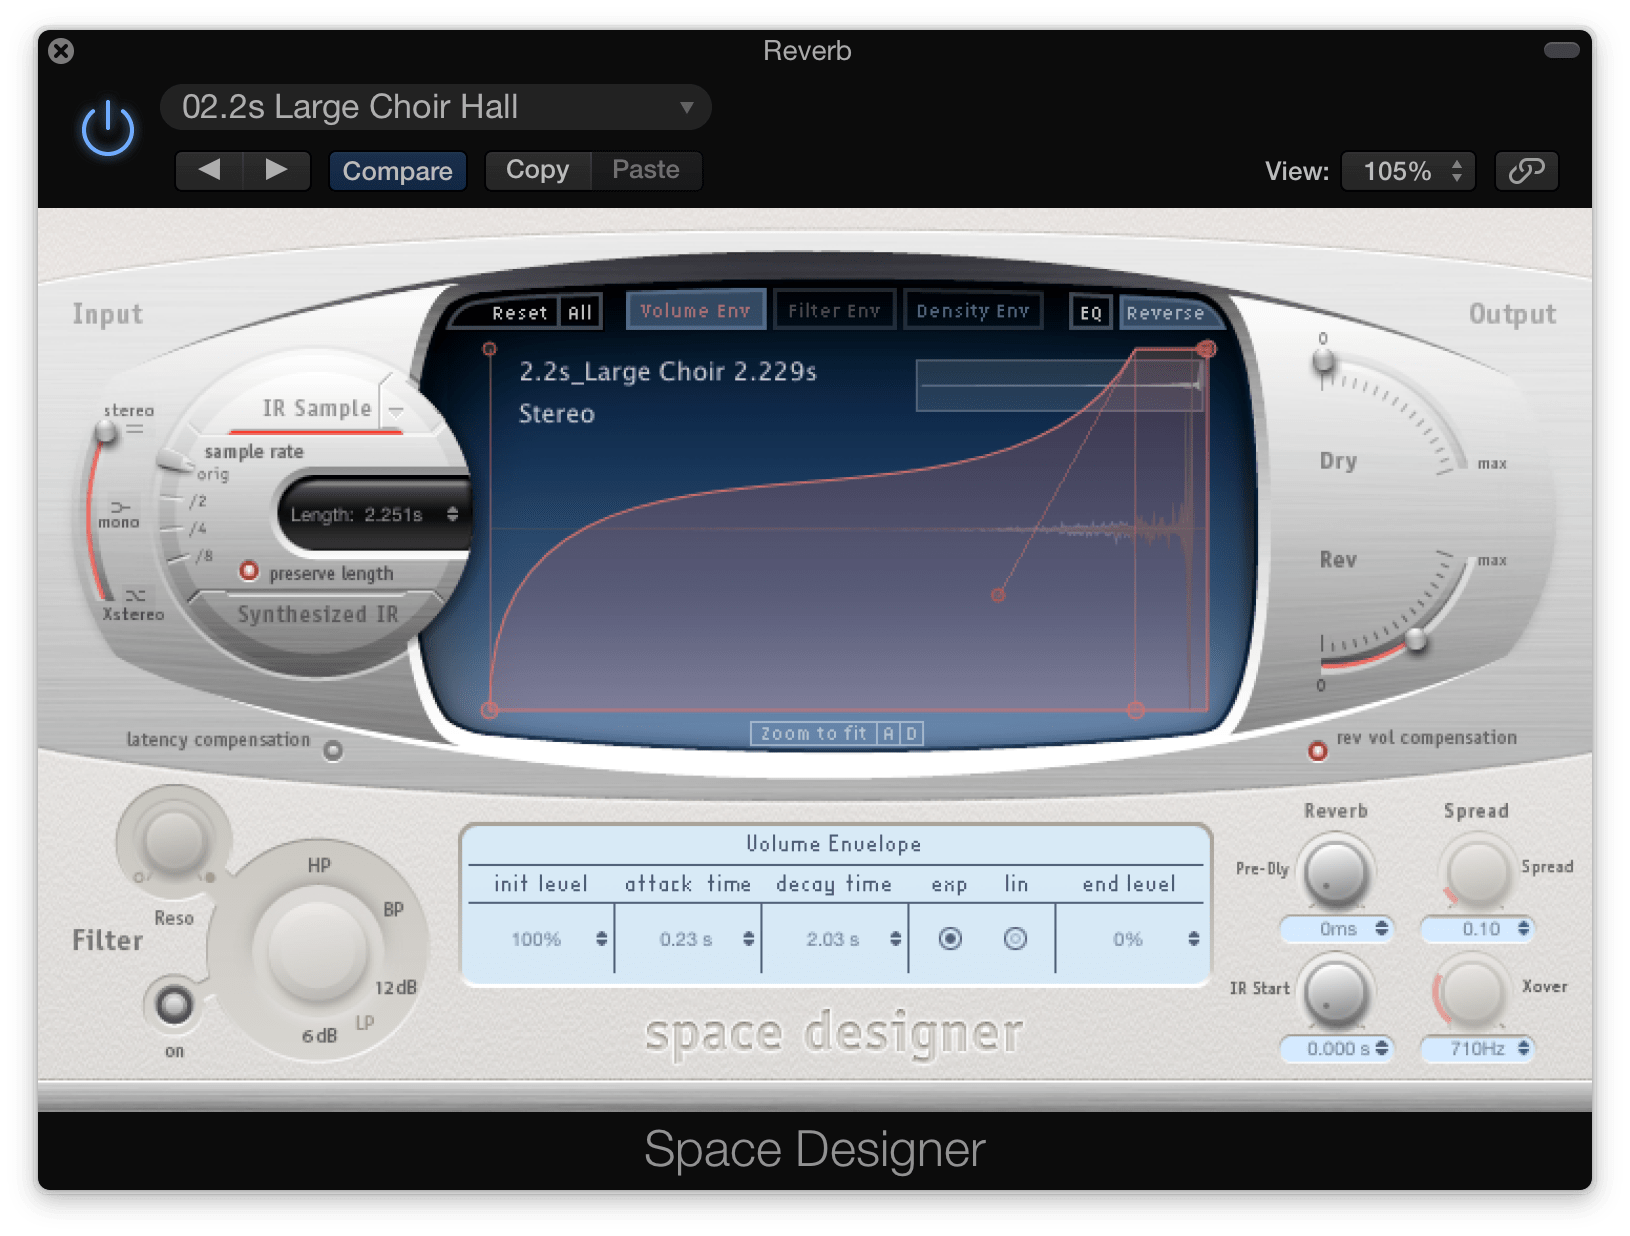Toggle preserve length option
Screen dimensions: 1630x1236
(249, 571)
